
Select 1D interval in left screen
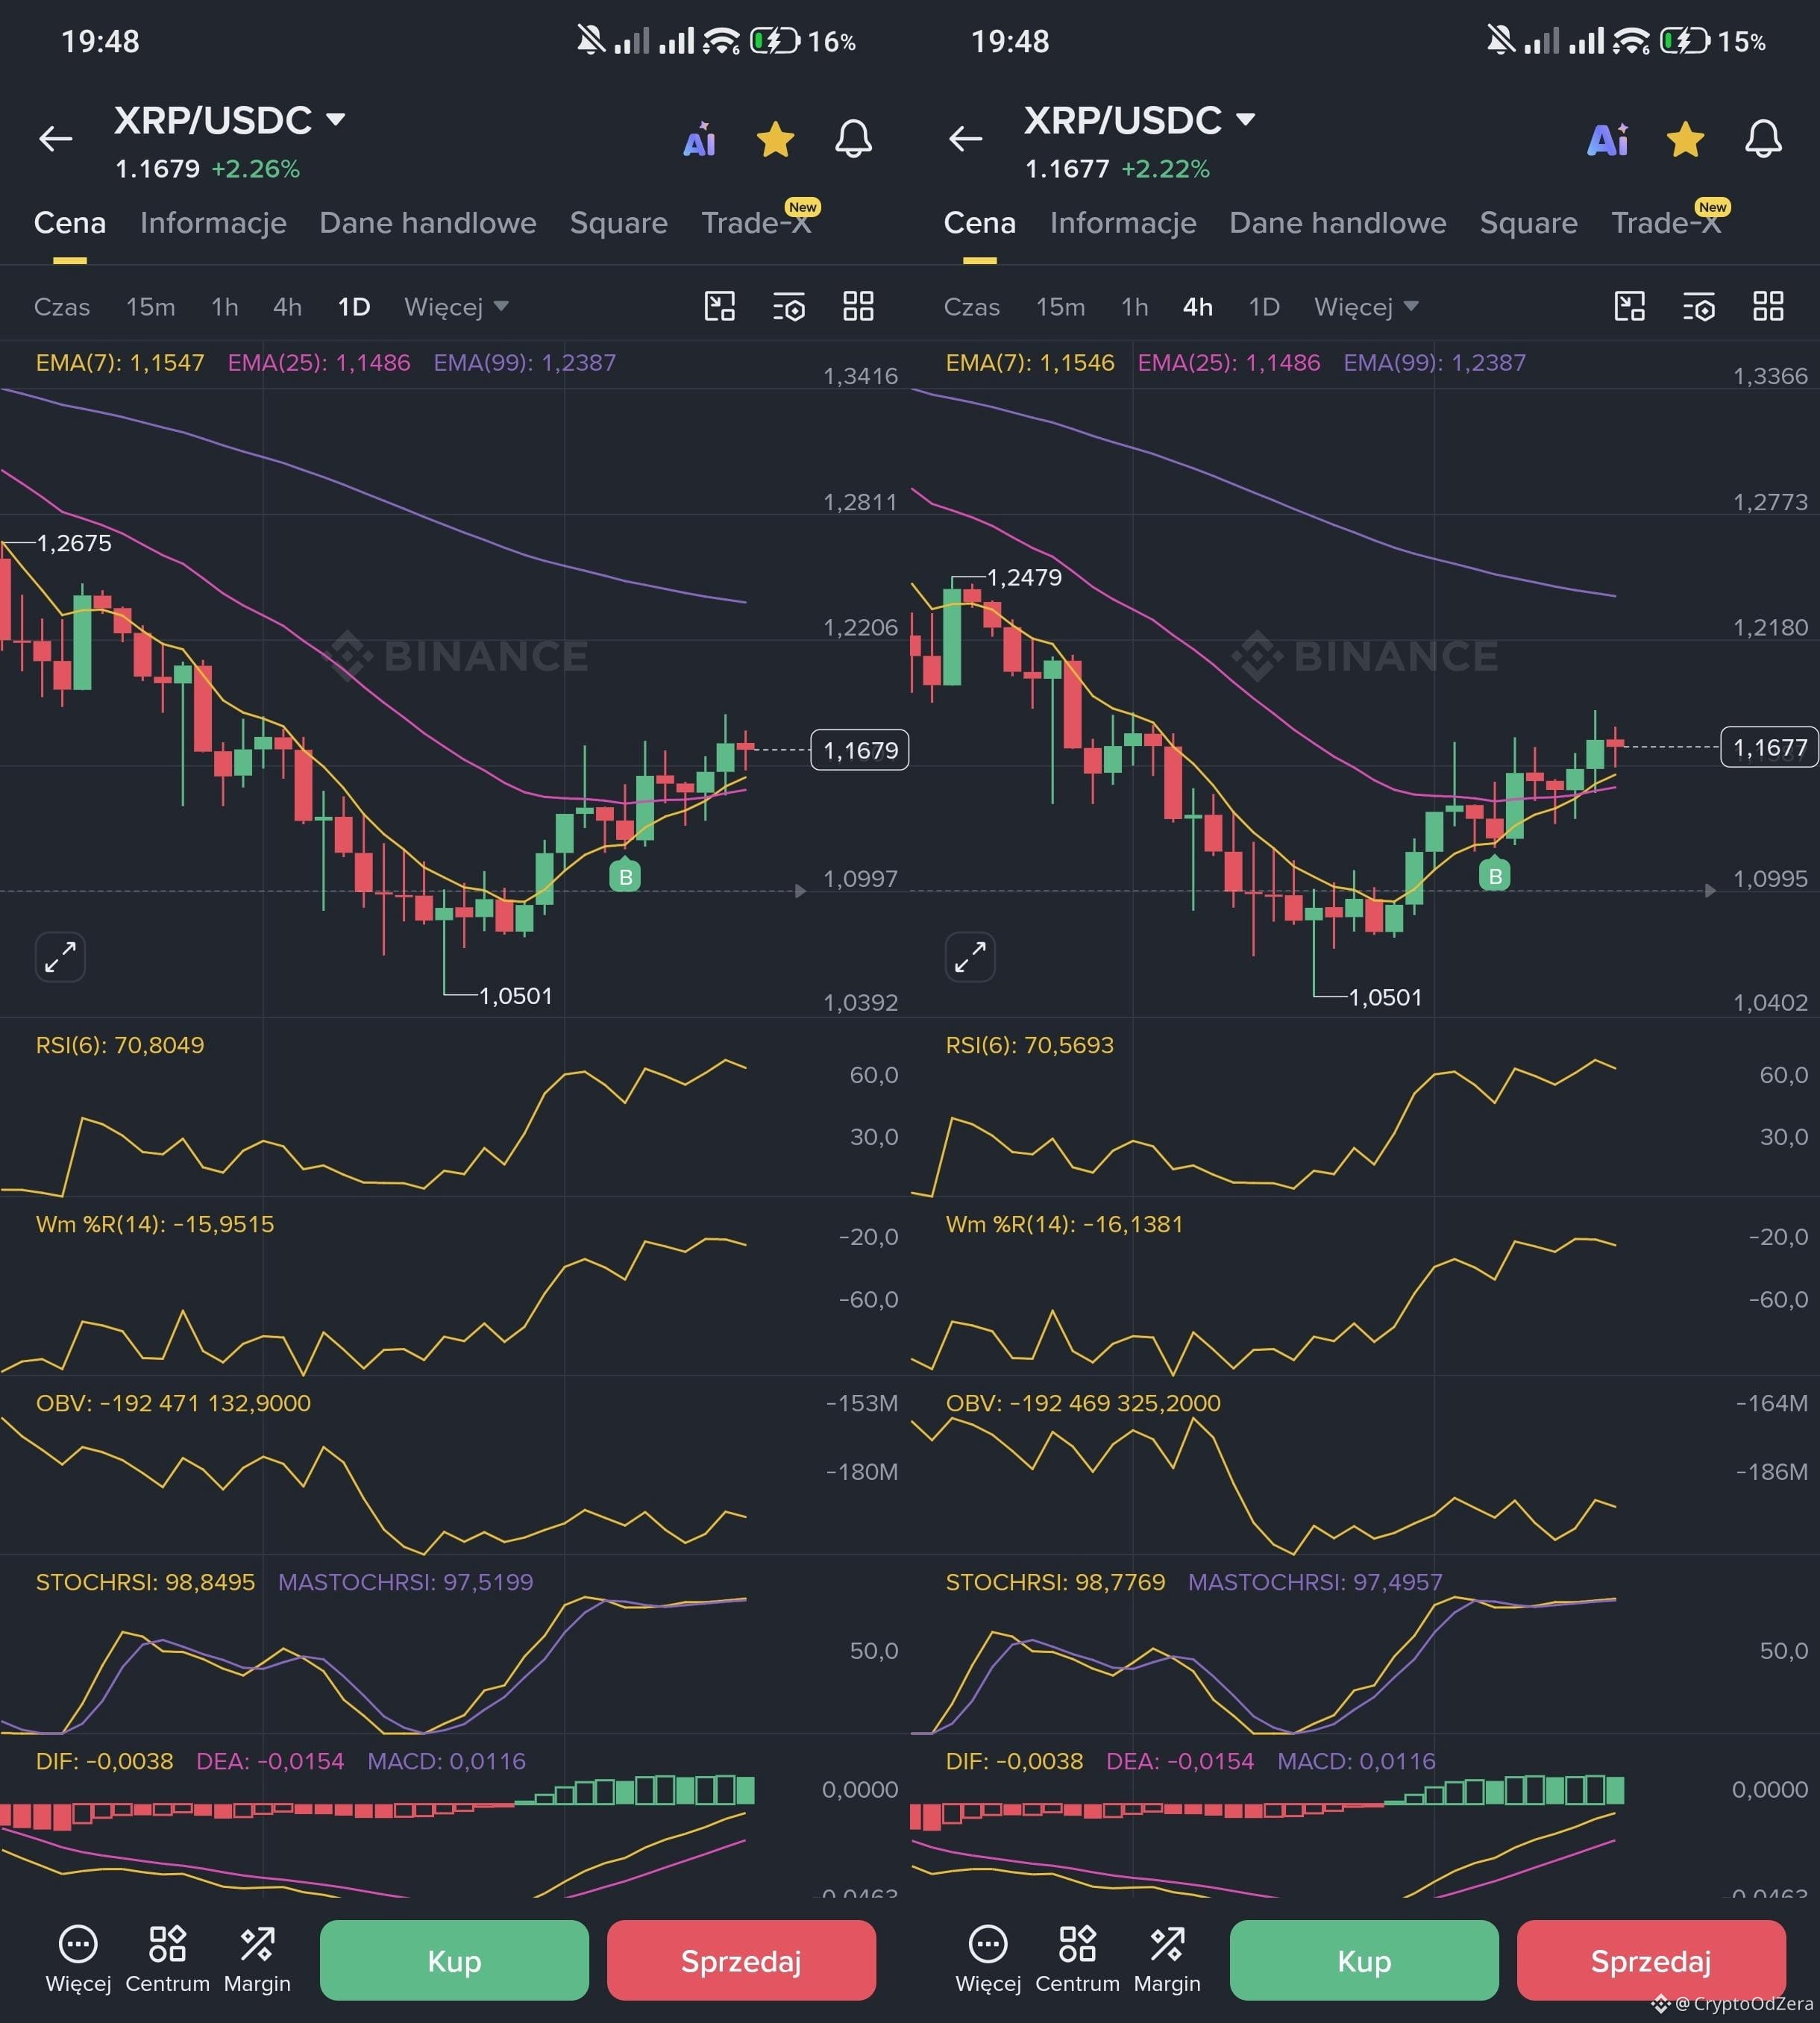point(354,307)
